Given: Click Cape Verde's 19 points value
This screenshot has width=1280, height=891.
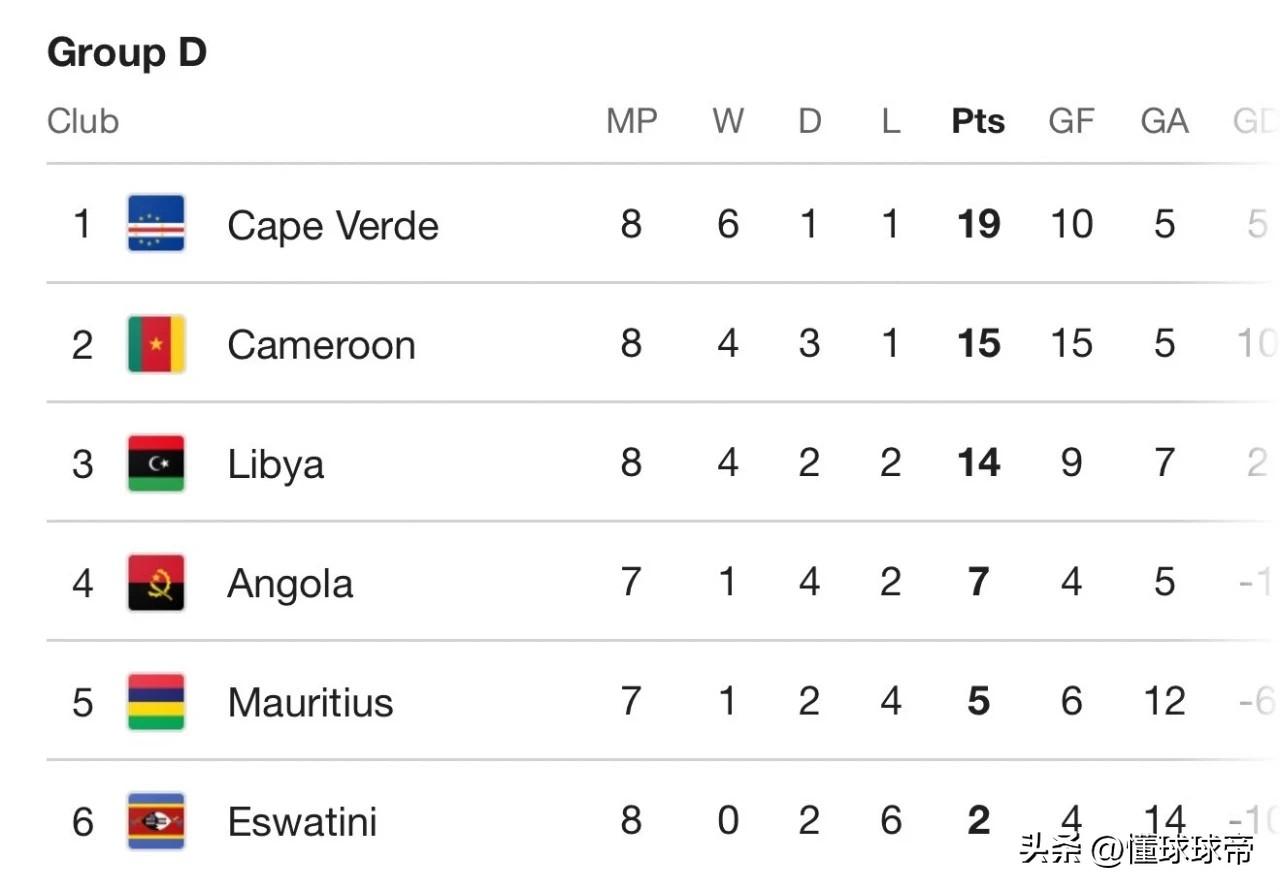Looking at the screenshot, I should [x=978, y=224].
